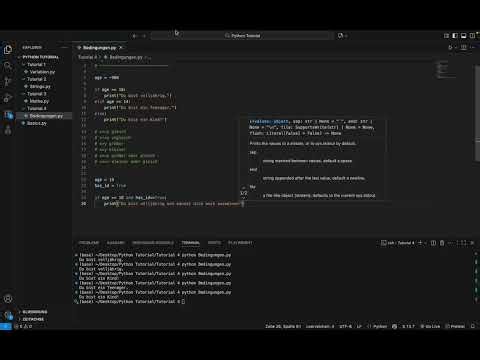Open Variablen.py in the explorer
The width and height of the screenshot is (480, 360).
pyautogui.click(x=42, y=72)
